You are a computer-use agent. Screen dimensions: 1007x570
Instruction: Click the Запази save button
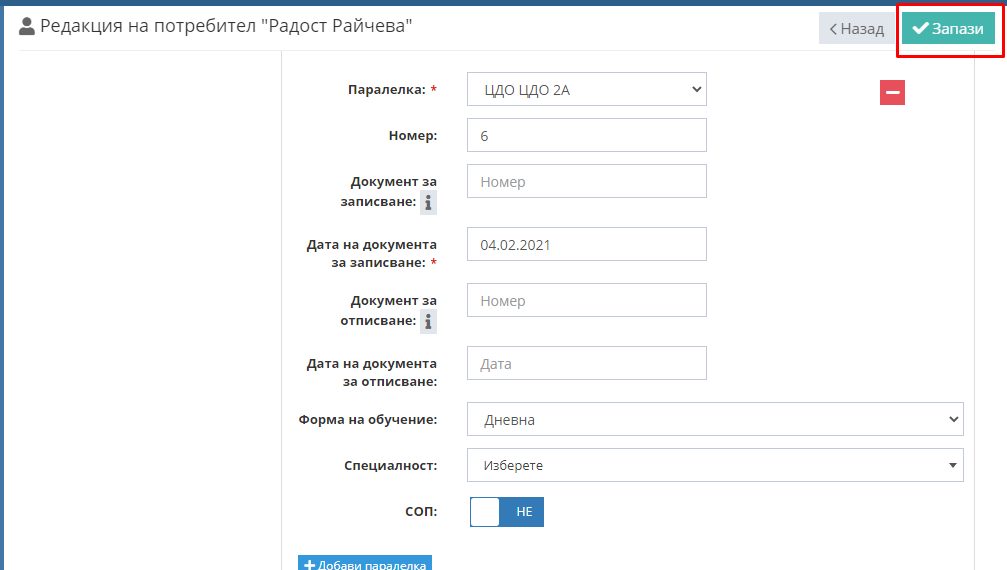948,28
